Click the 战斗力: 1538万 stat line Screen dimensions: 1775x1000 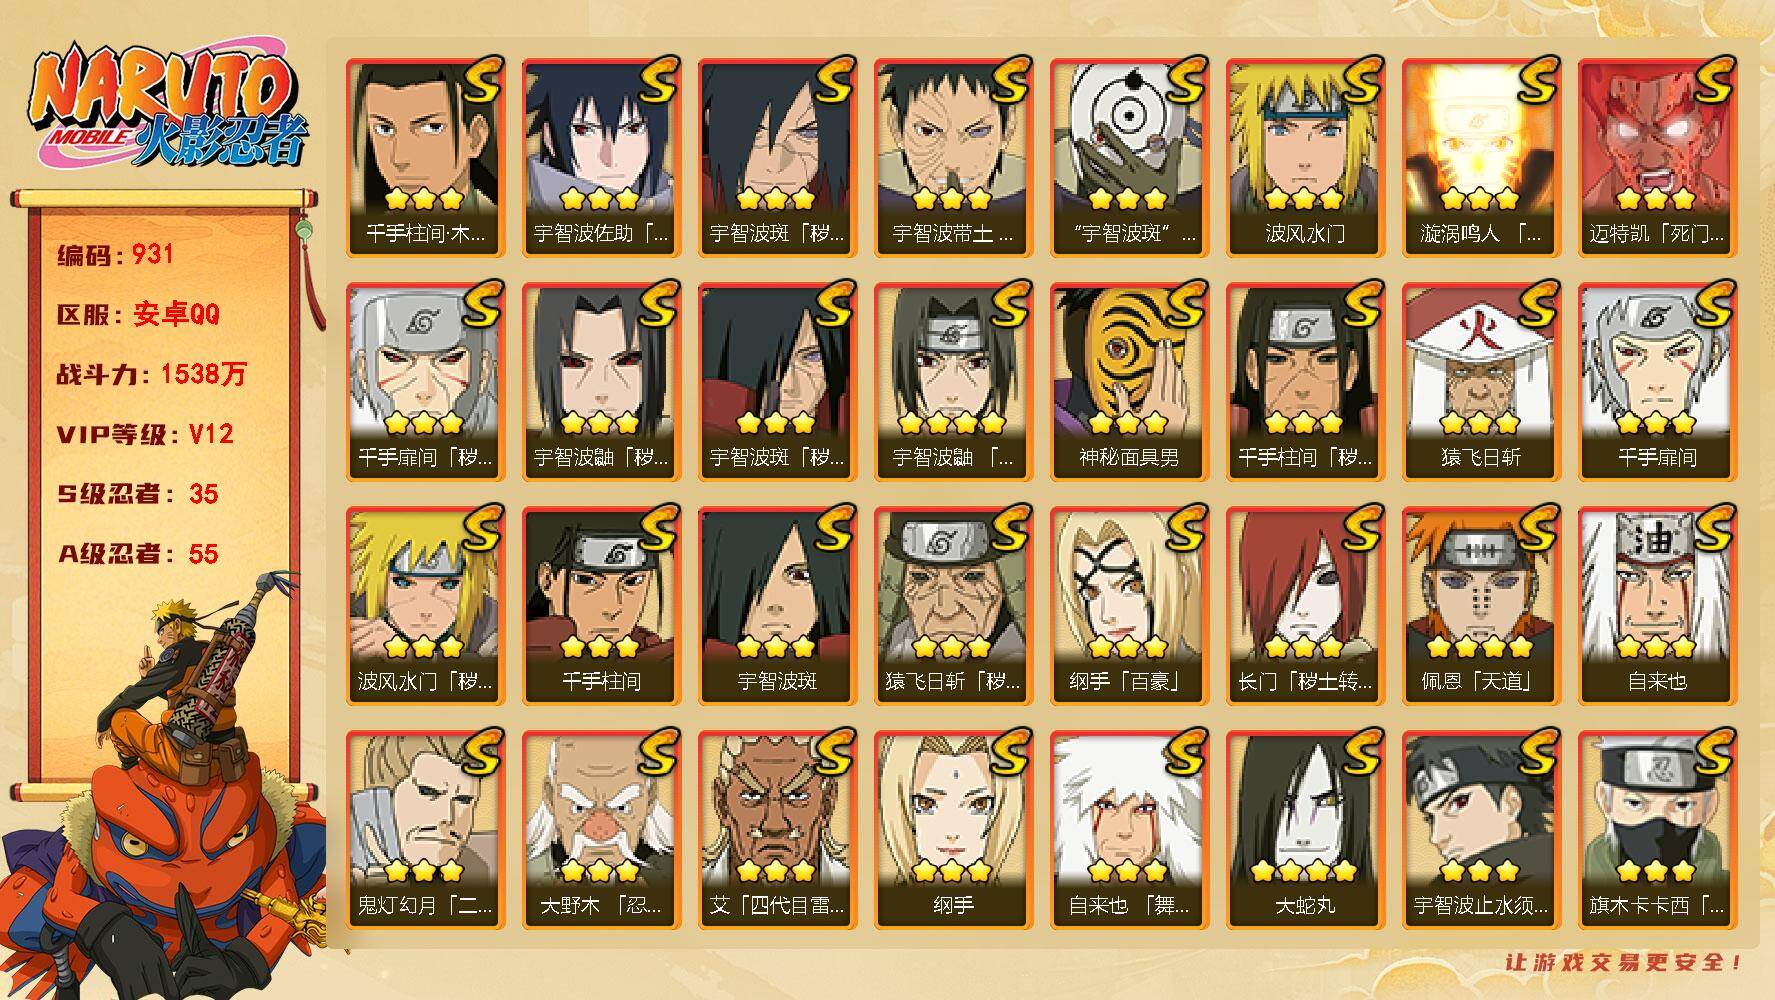click(x=151, y=375)
